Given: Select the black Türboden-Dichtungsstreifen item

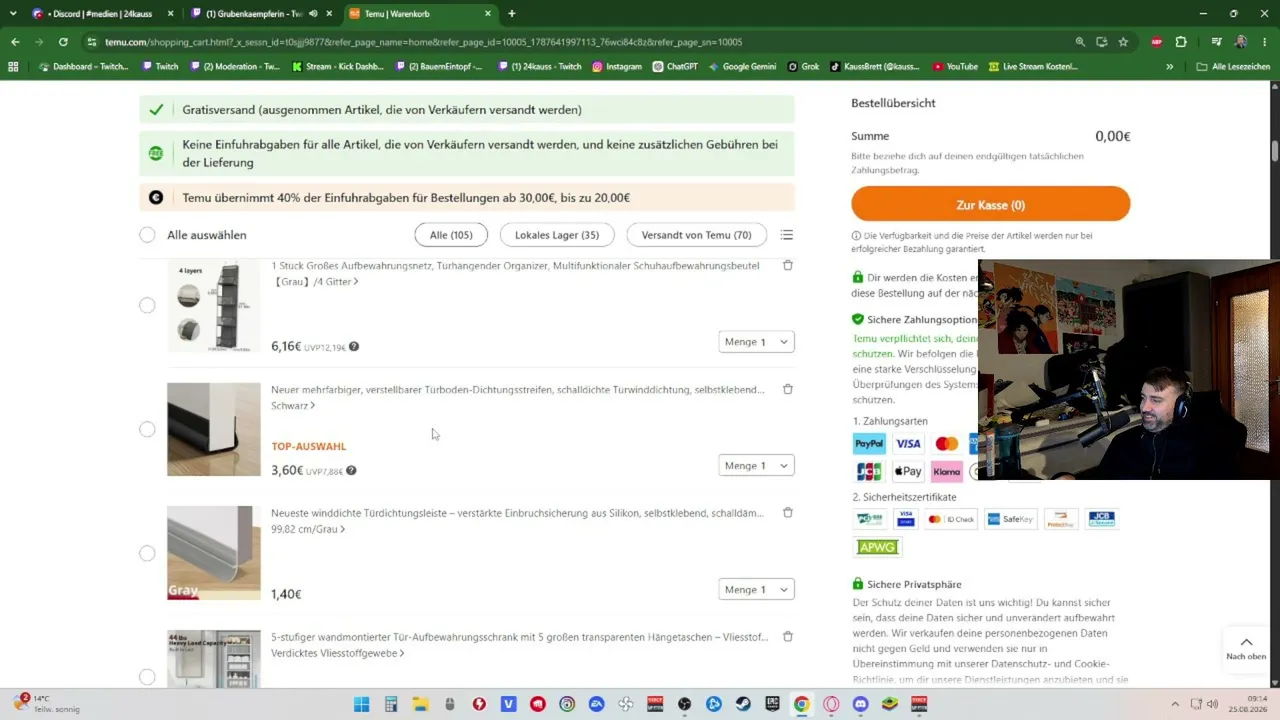Looking at the screenshot, I should pyautogui.click(x=148, y=429).
